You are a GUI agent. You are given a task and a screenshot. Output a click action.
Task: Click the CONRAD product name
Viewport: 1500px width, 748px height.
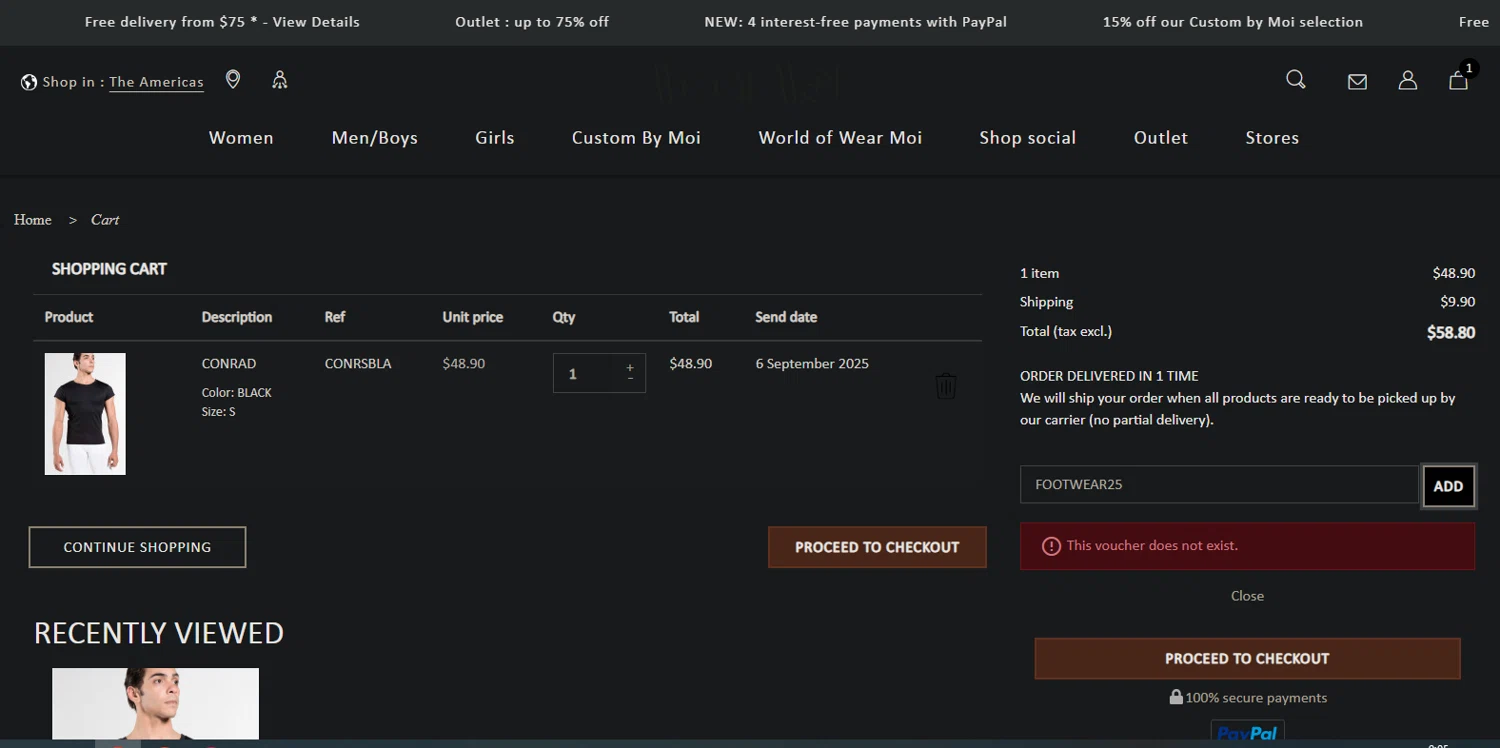(229, 364)
